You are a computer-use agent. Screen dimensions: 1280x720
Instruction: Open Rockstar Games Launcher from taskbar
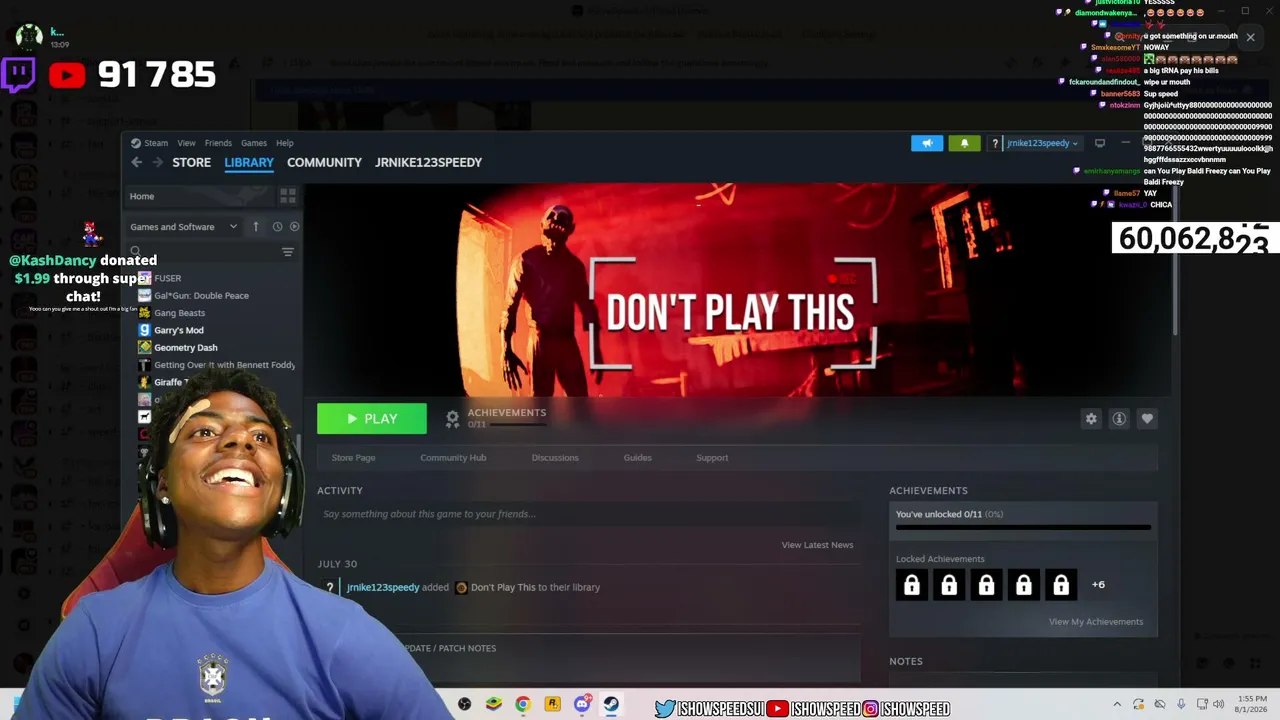552,705
